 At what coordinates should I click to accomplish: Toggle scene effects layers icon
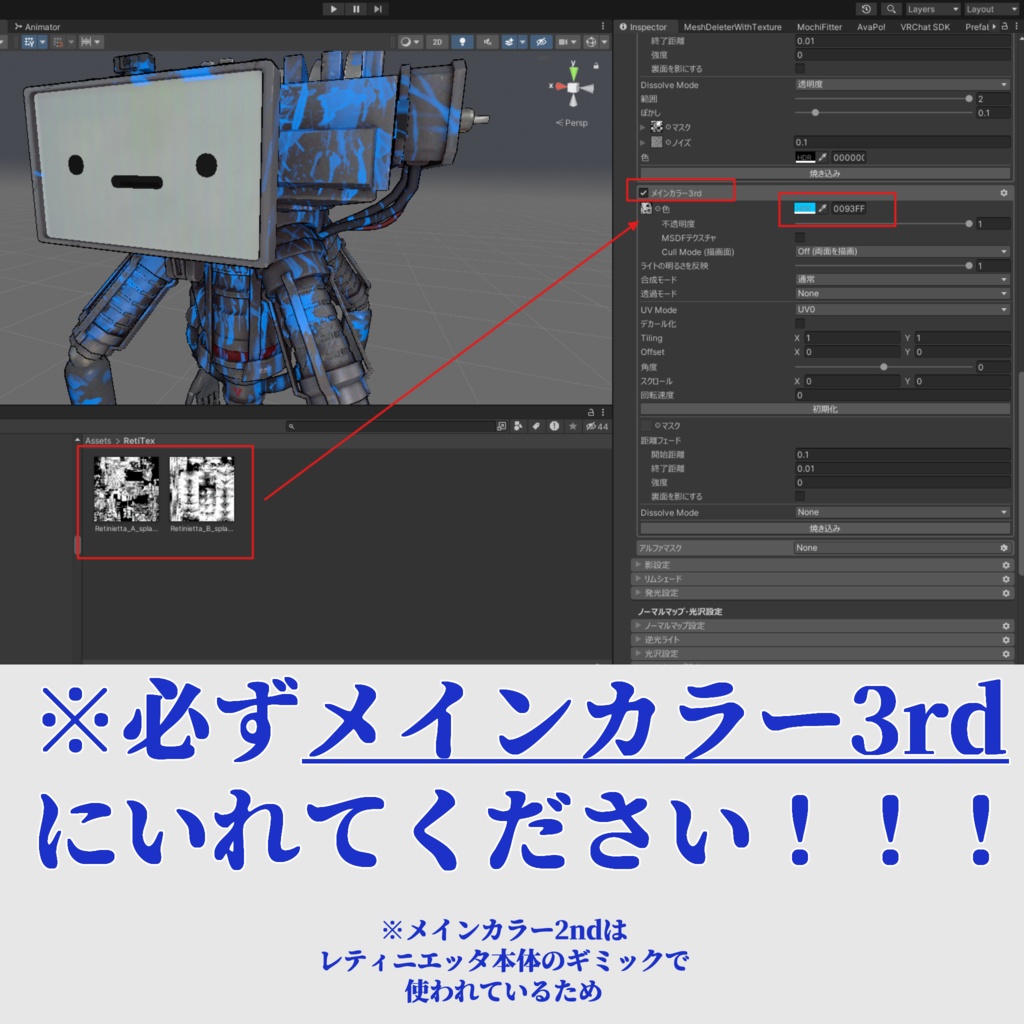pos(509,42)
